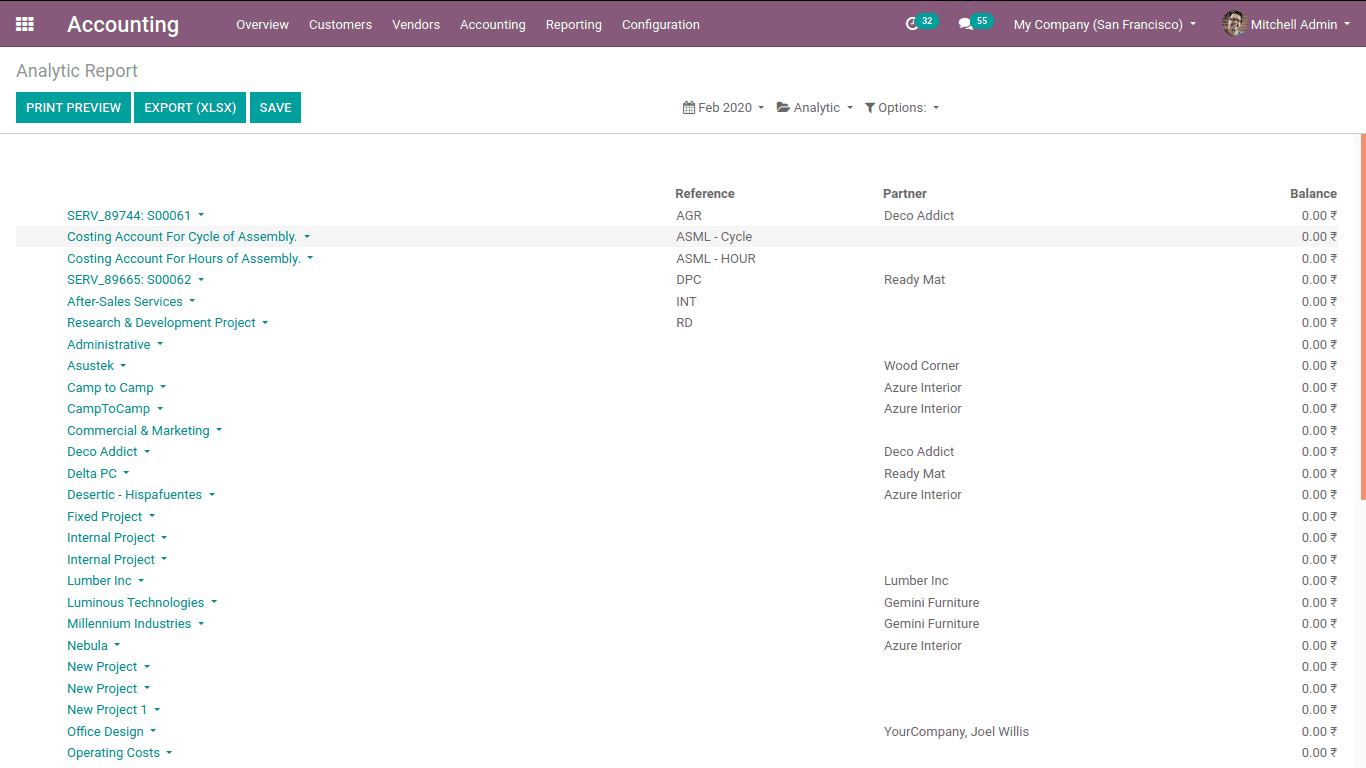This screenshot has width=1366, height=768.
Task: Open CampToCamp account
Action: click(108, 409)
